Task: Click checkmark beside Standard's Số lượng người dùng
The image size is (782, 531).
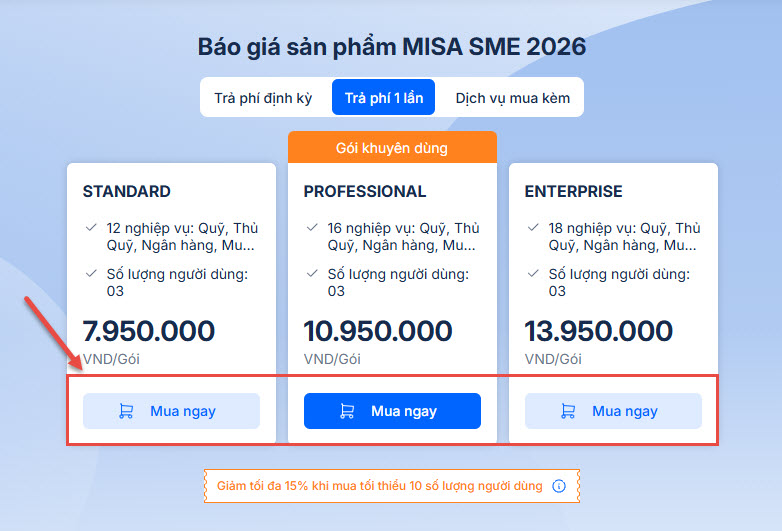Action: coord(92,273)
